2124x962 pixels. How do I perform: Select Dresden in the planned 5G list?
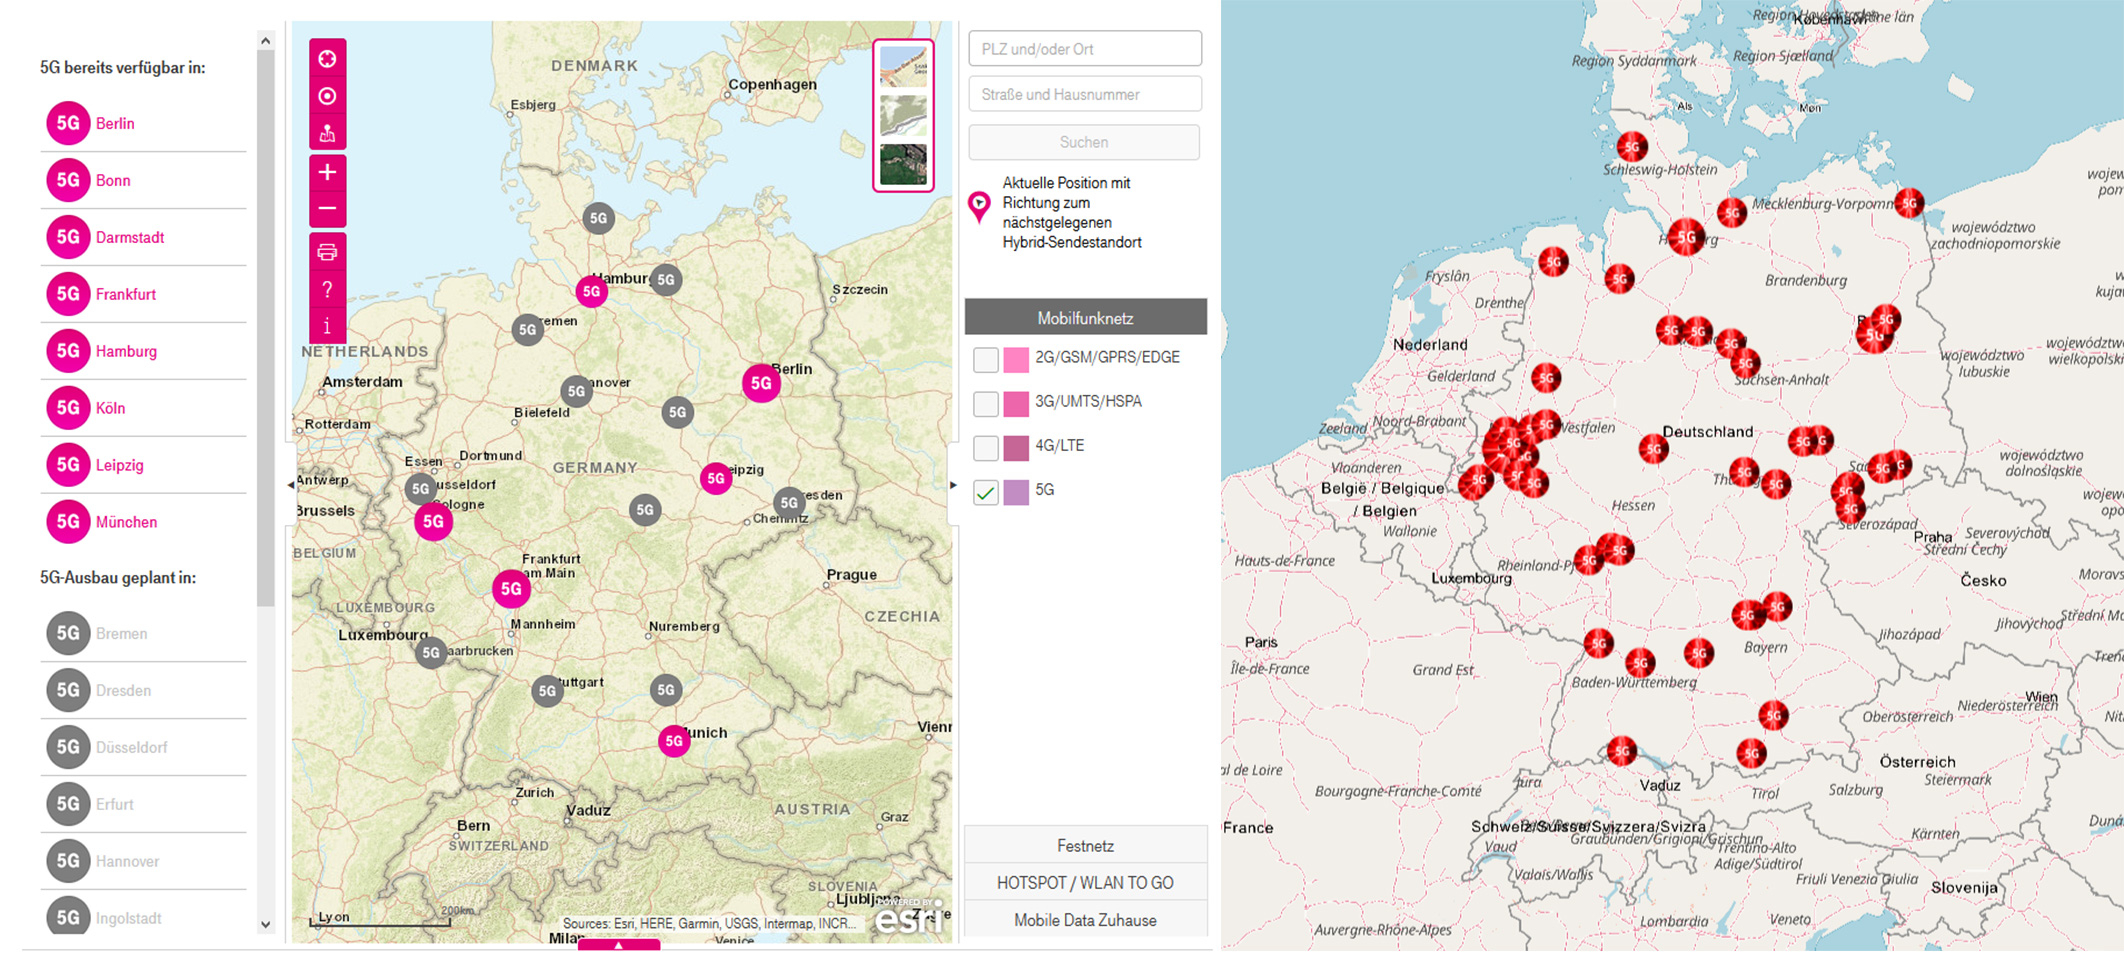coord(124,690)
